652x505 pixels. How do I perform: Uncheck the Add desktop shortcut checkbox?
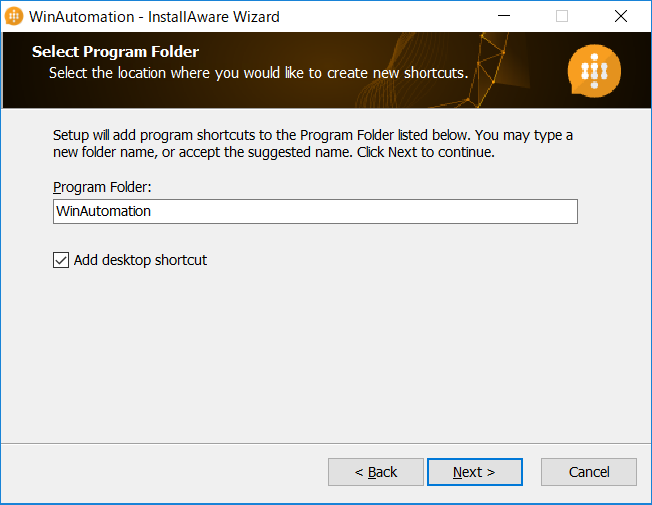pos(61,260)
